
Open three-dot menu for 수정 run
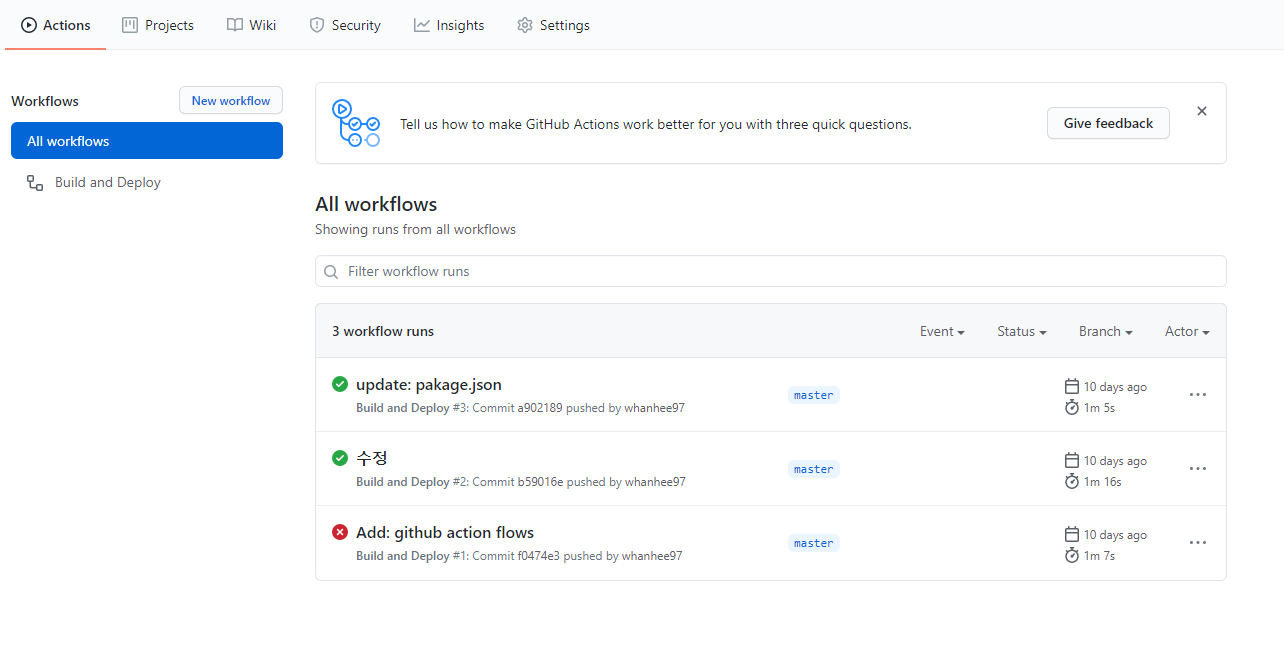point(1198,469)
